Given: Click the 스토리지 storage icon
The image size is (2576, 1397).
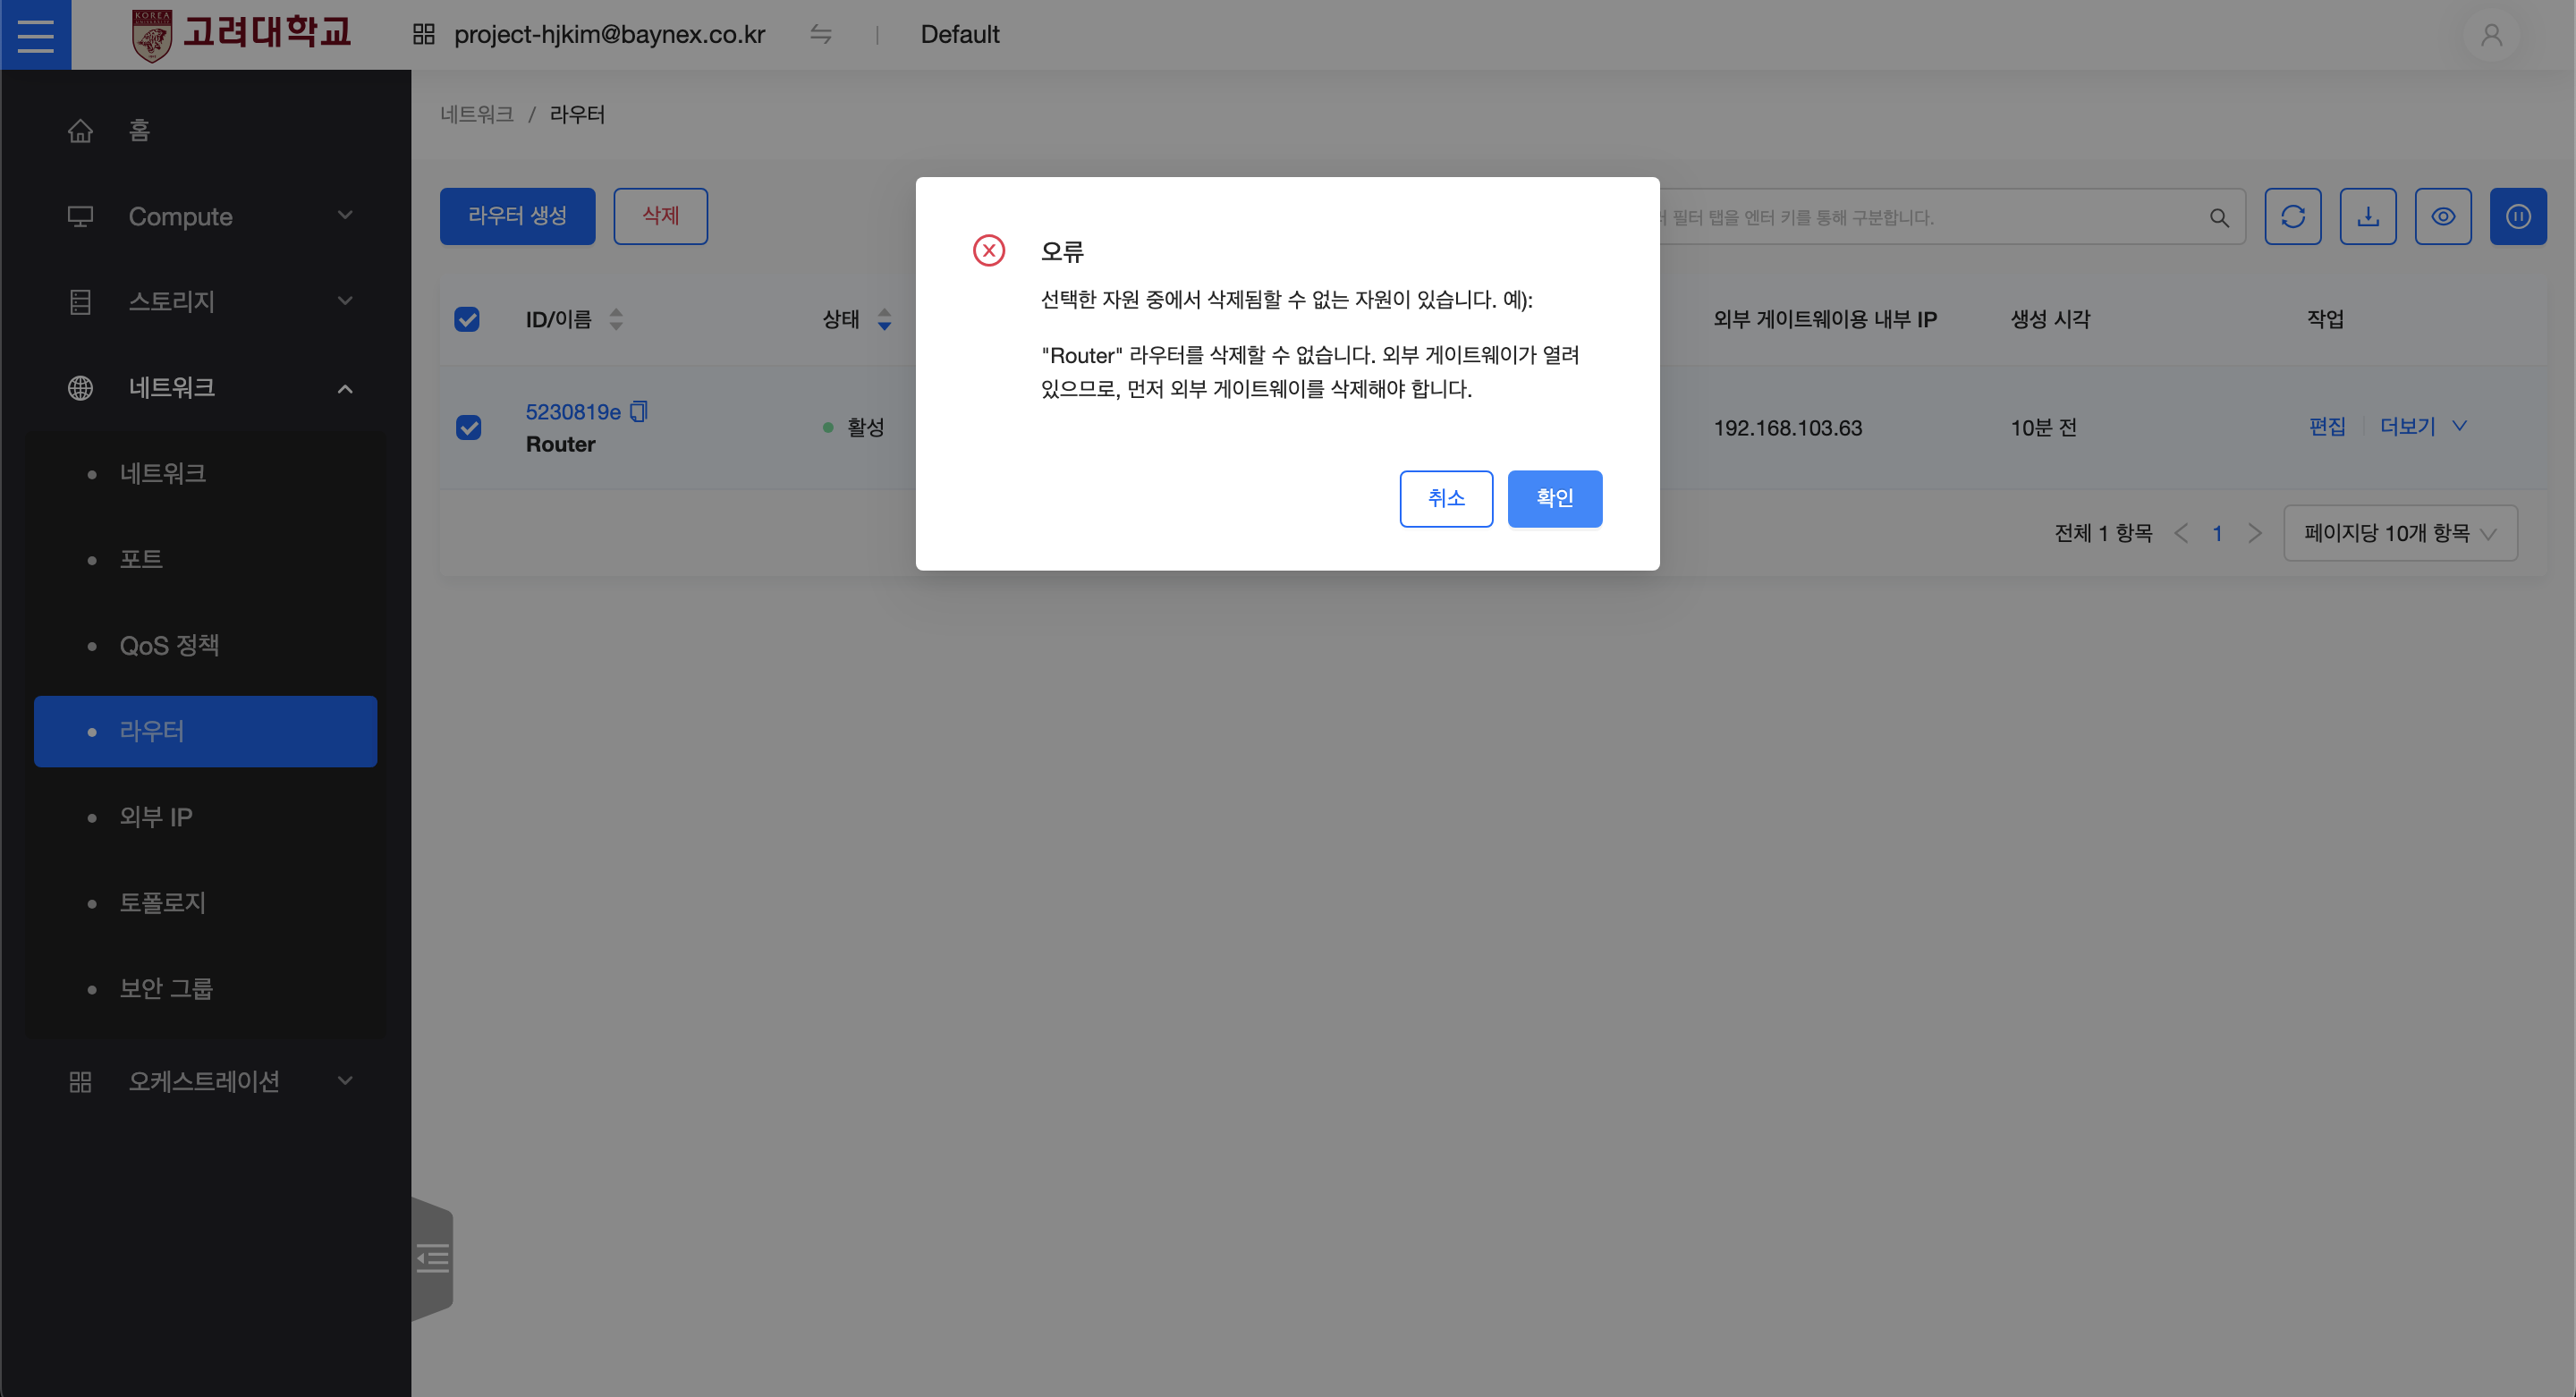Looking at the screenshot, I should pyautogui.click(x=80, y=302).
